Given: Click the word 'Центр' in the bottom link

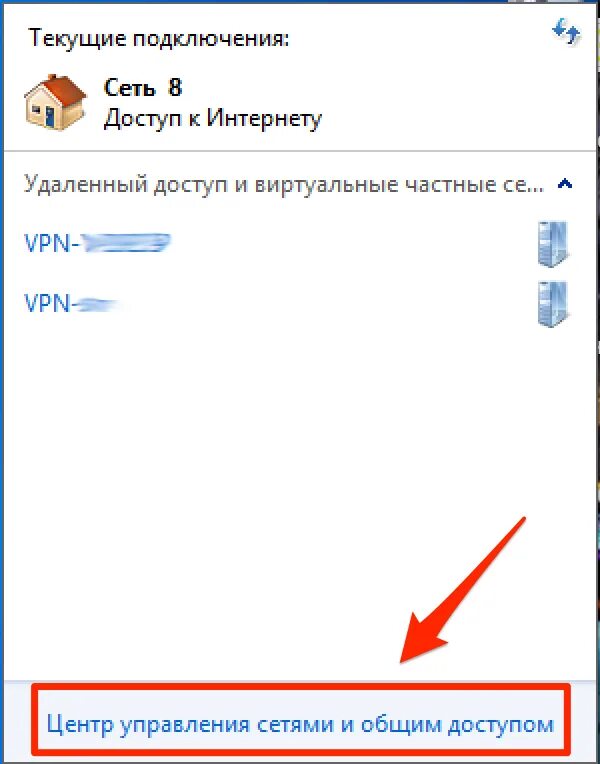Looking at the screenshot, I should pos(78,724).
